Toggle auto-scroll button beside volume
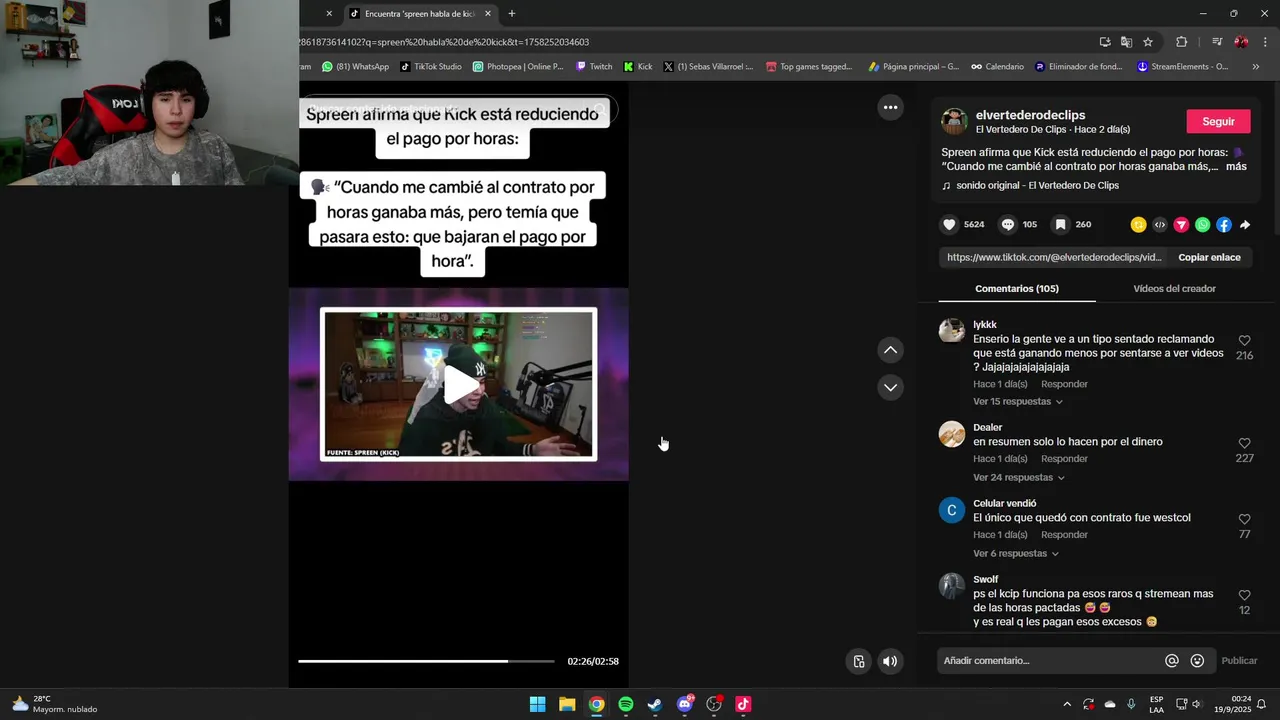Viewport: 1280px width, 720px height. click(x=859, y=661)
